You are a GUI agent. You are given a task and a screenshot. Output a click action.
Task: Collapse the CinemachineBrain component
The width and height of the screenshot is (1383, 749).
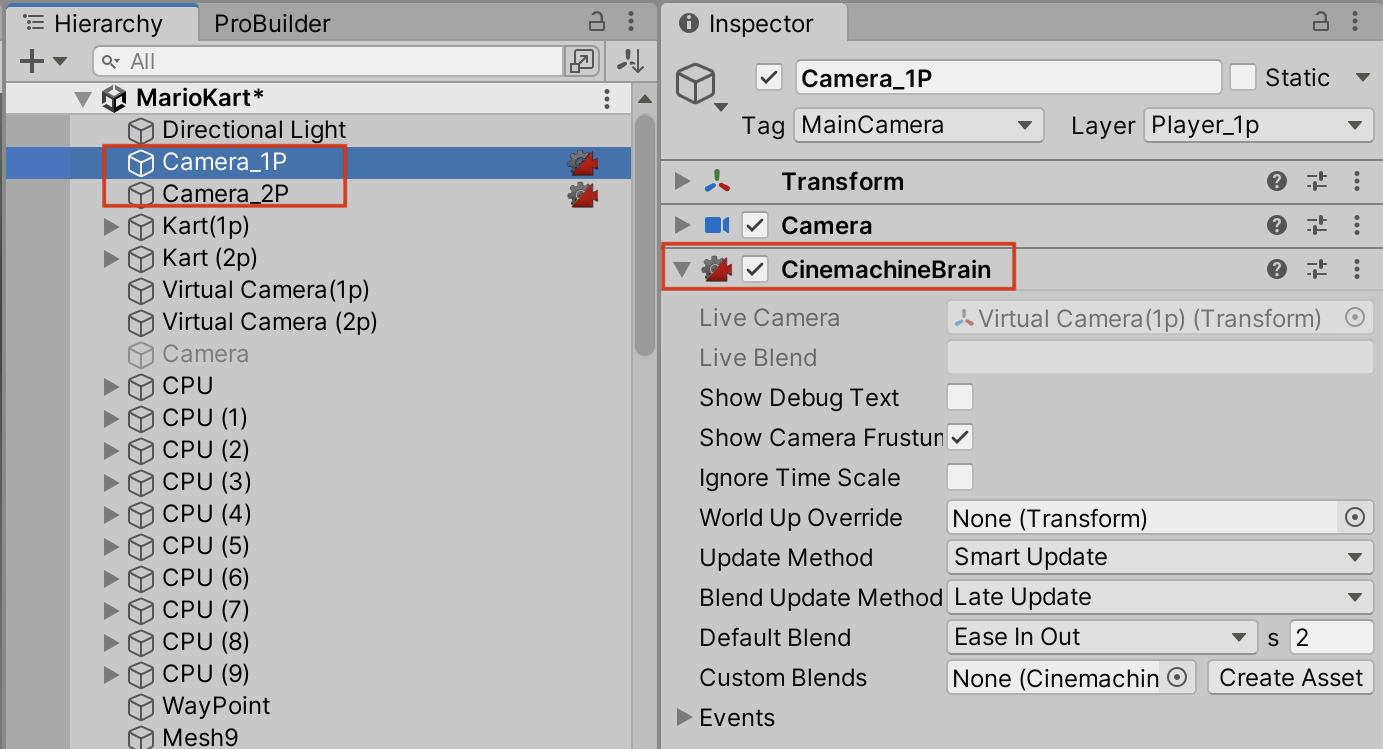(681, 268)
